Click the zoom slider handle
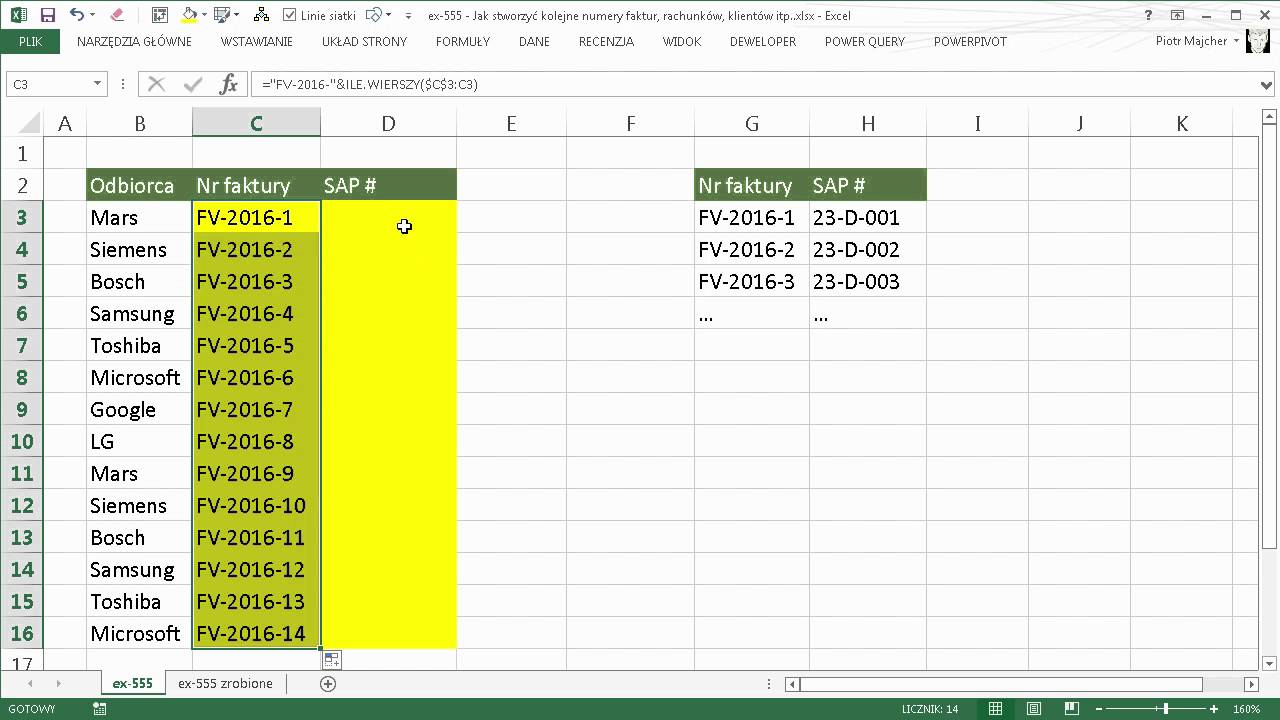The height and width of the screenshot is (720, 1280). pyautogui.click(x=1165, y=709)
